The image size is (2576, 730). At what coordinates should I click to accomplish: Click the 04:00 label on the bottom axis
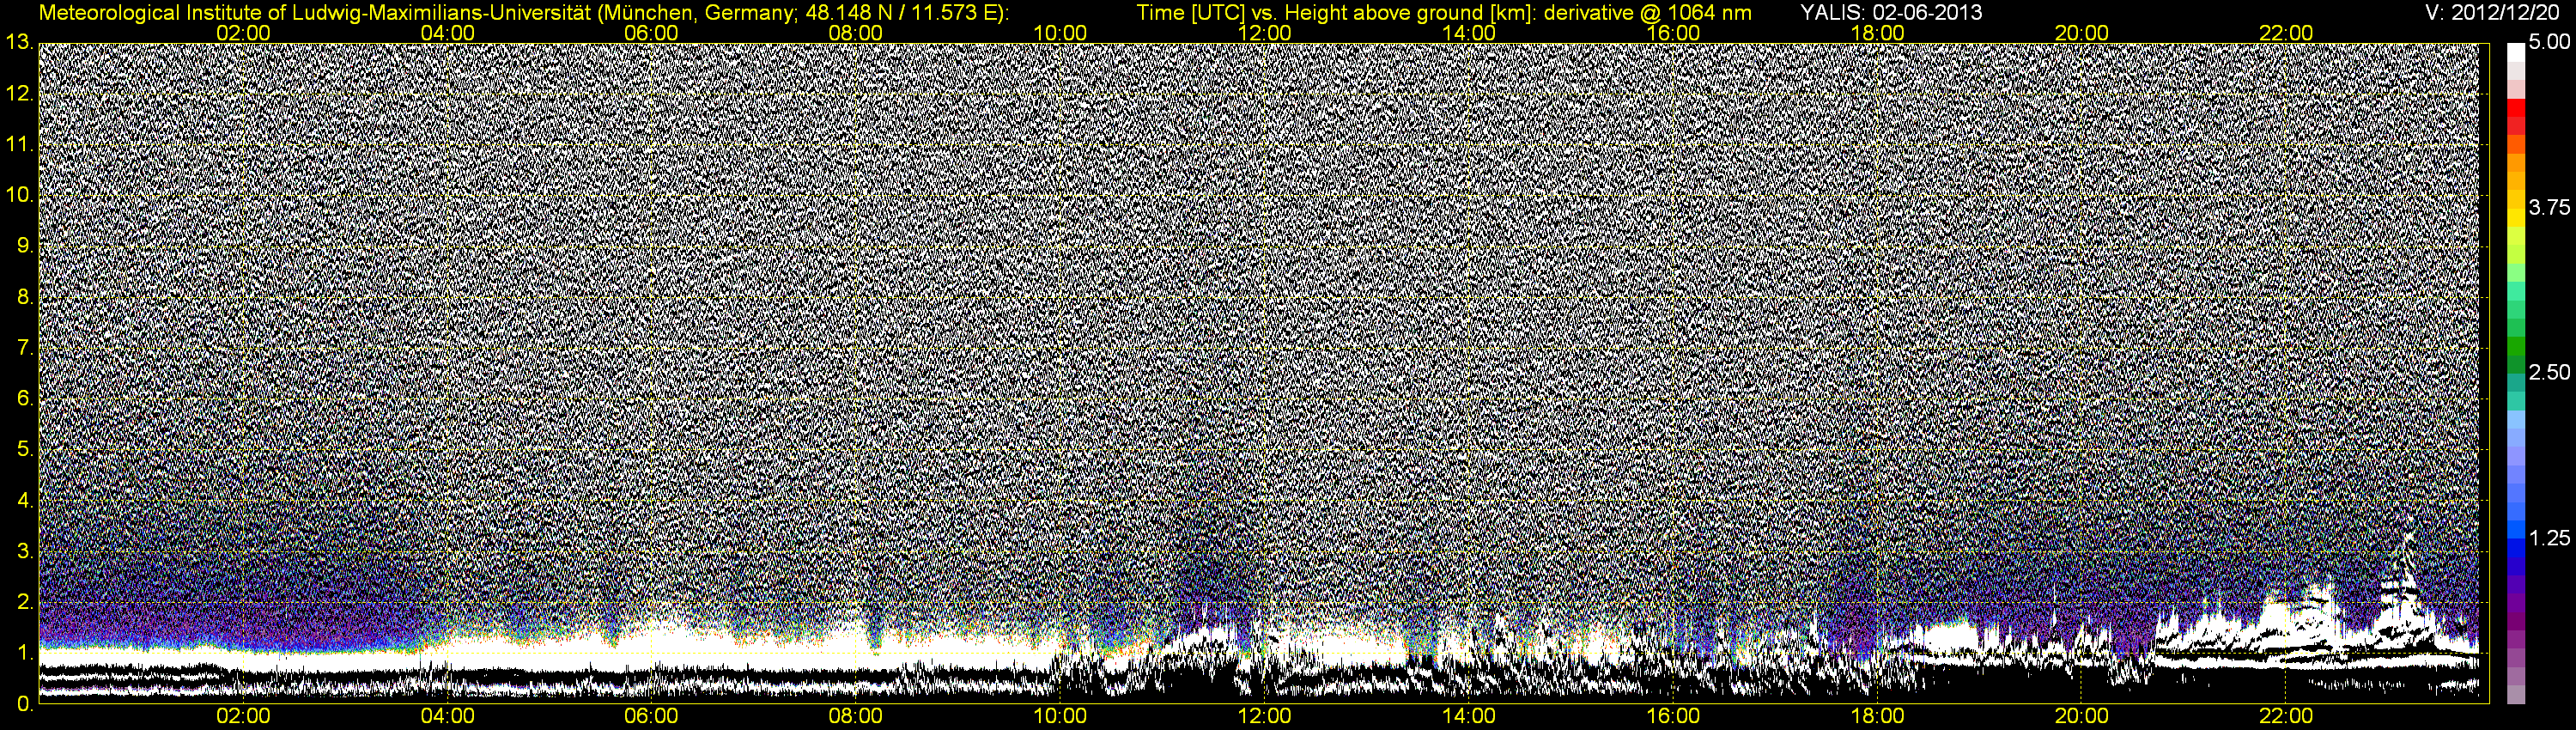click(x=448, y=717)
